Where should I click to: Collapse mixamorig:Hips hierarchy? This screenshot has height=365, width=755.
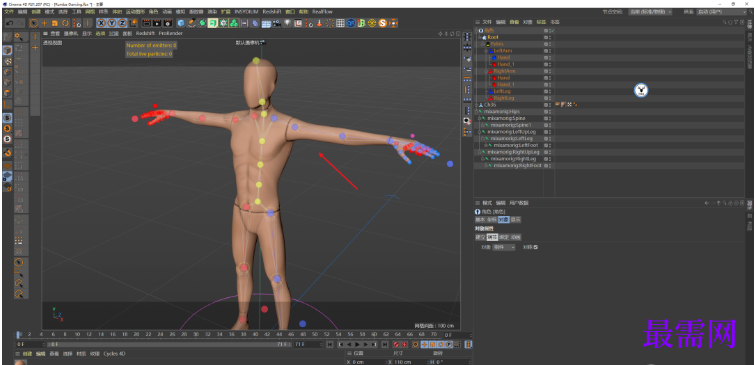point(476,111)
